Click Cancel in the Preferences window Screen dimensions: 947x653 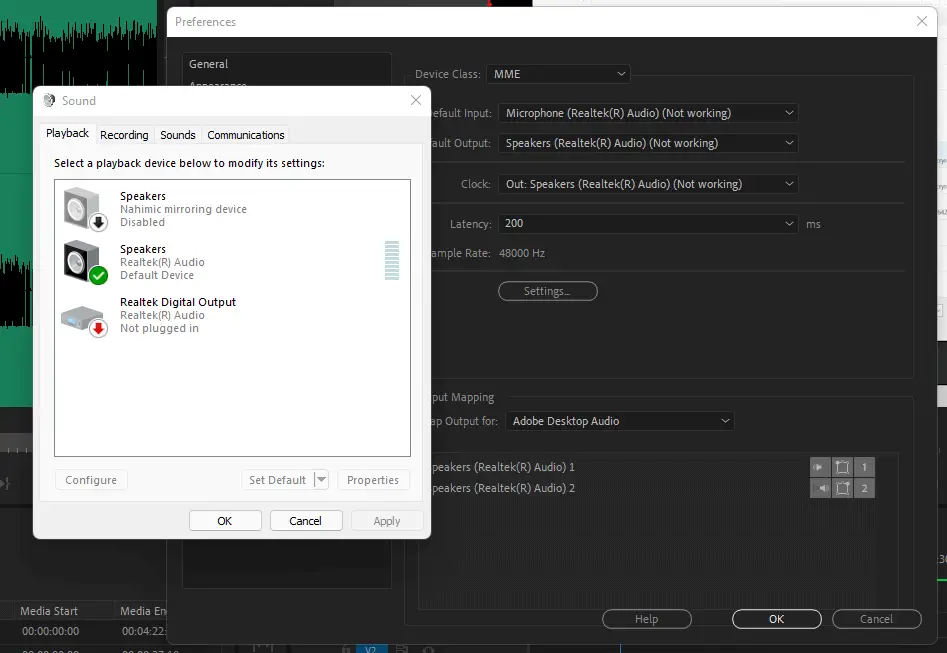click(876, 619)
